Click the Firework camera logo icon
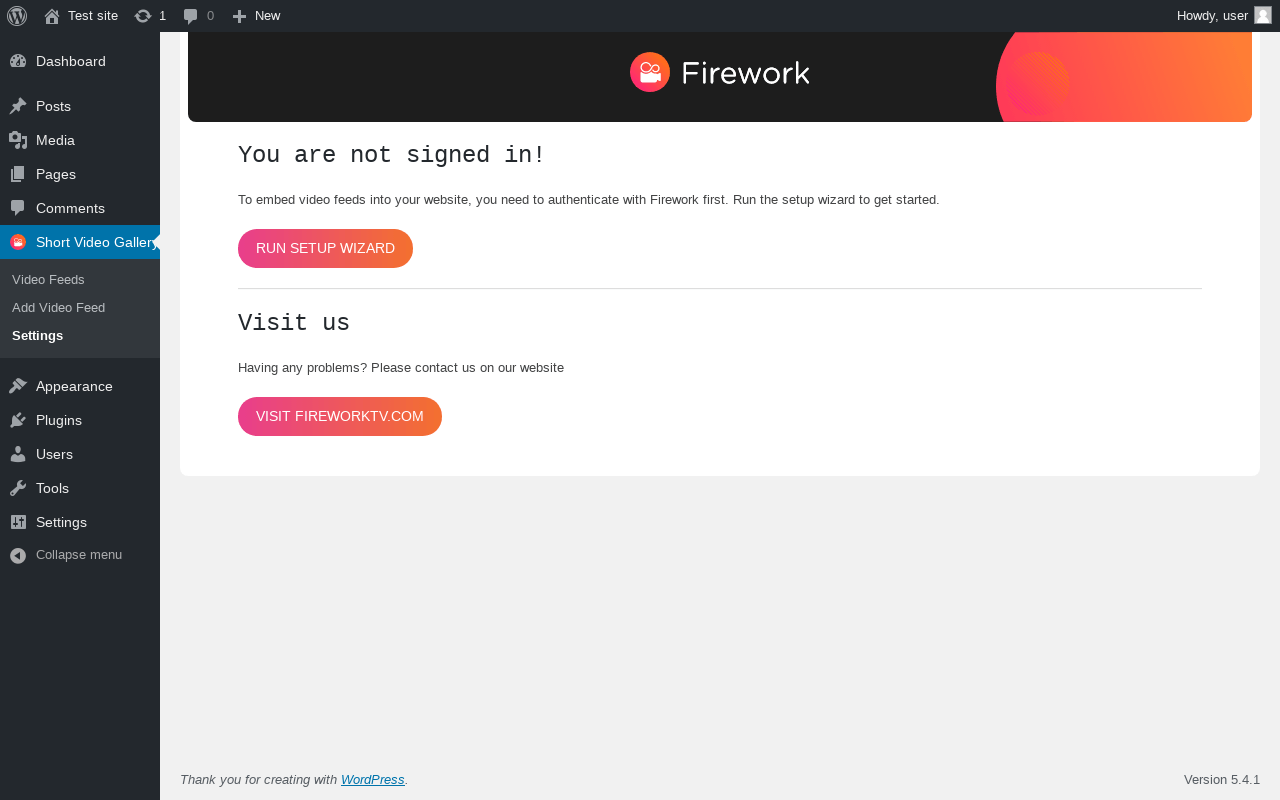Viewport: 1280px width, 800px height. coord(650,72)
